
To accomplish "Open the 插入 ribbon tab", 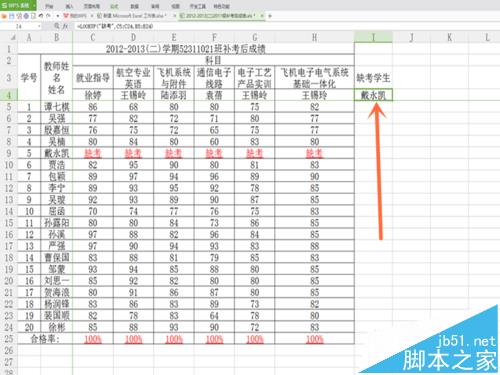I will (x=69, y=6).
